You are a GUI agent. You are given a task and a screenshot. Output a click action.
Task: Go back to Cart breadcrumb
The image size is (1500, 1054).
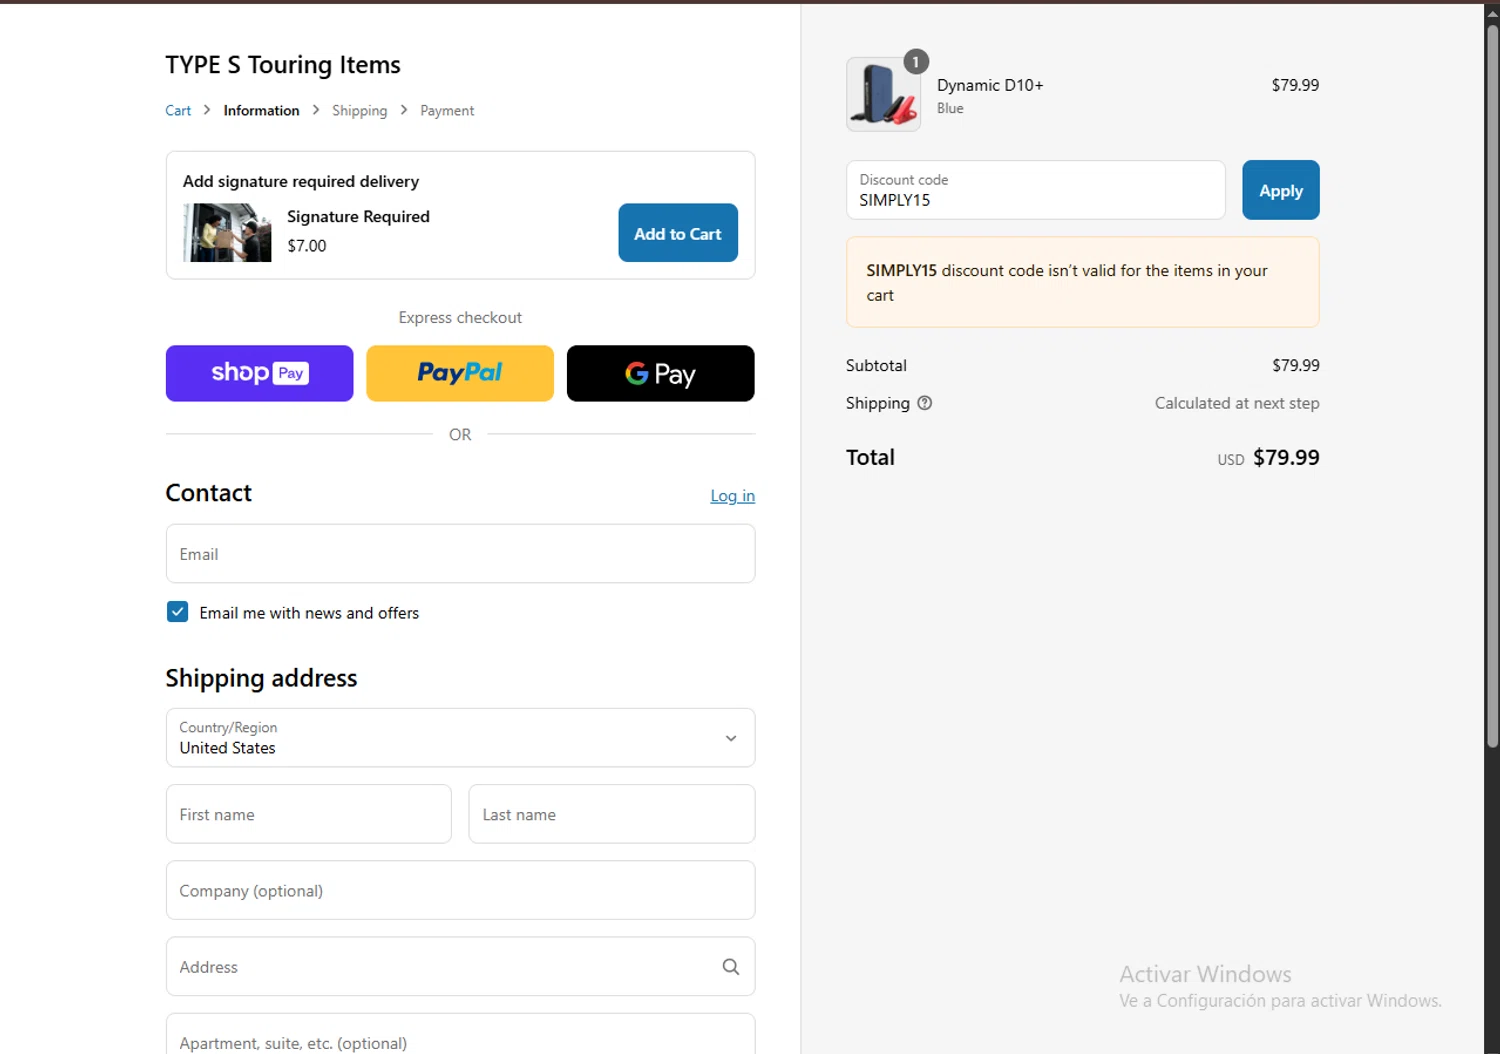[x=178, y=111]
